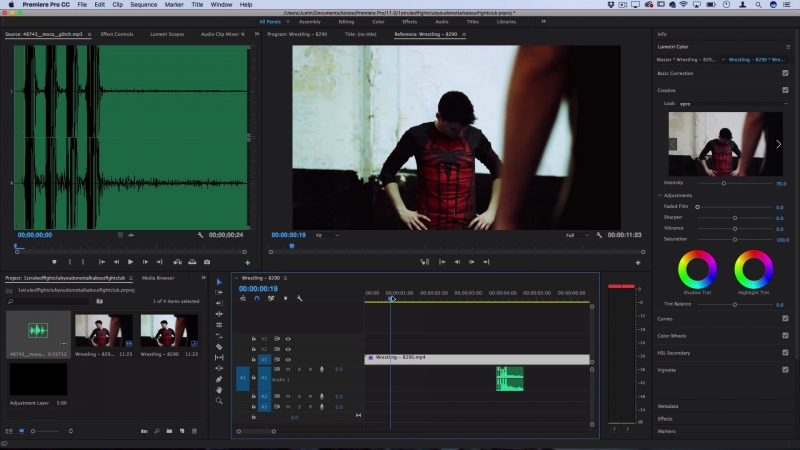The height and width of the screenshot is (450, 800).
Task: Click the Highlight Tint color wheel
Action: 754,269
